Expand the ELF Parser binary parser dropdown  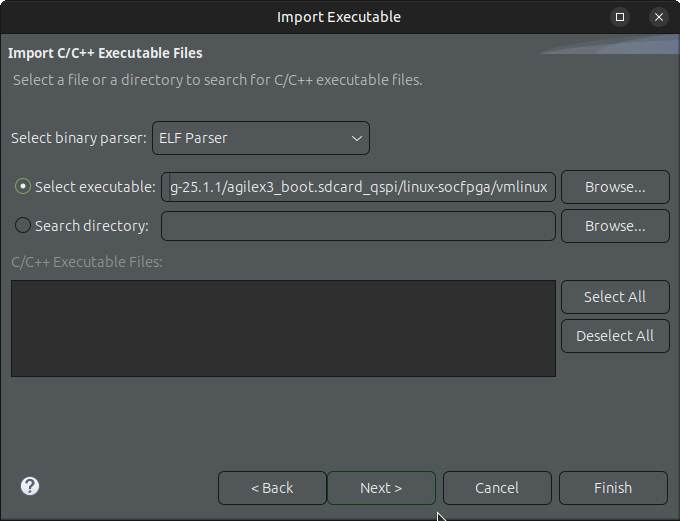pos(261,138)
